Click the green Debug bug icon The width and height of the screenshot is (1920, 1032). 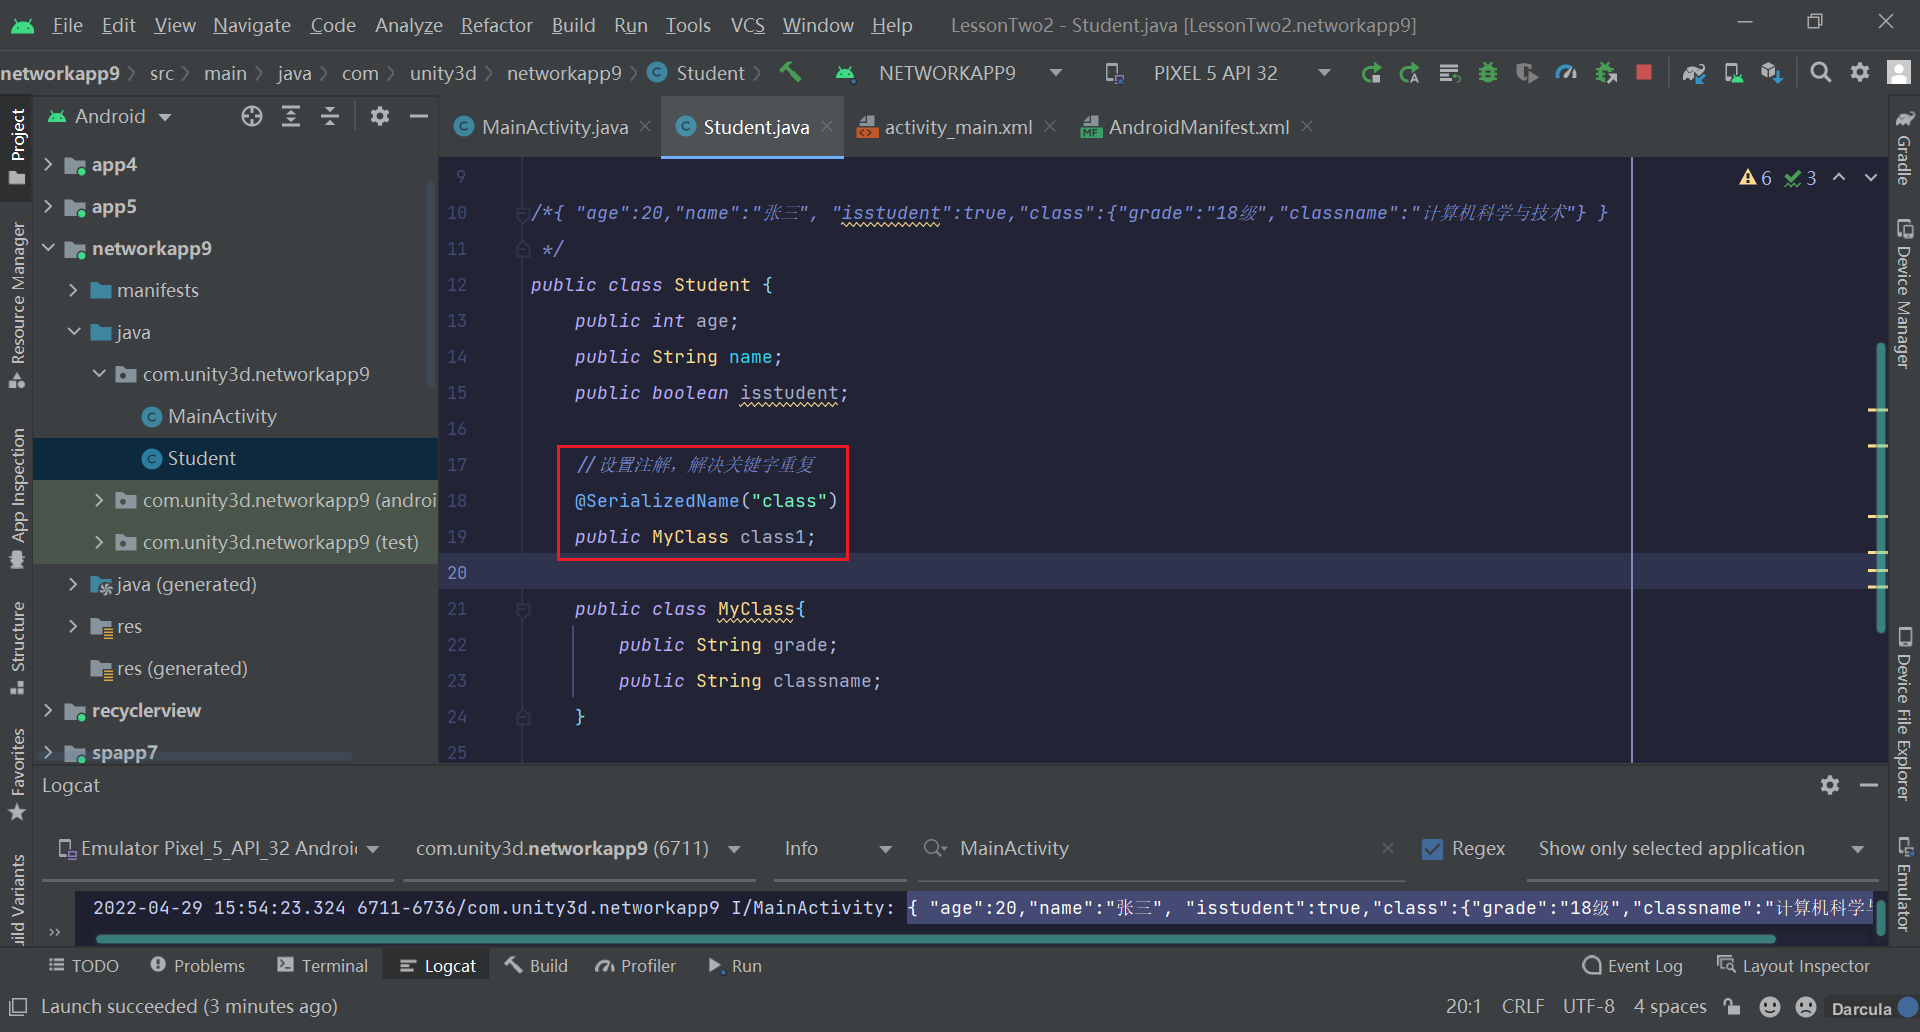coord(1488,73)
